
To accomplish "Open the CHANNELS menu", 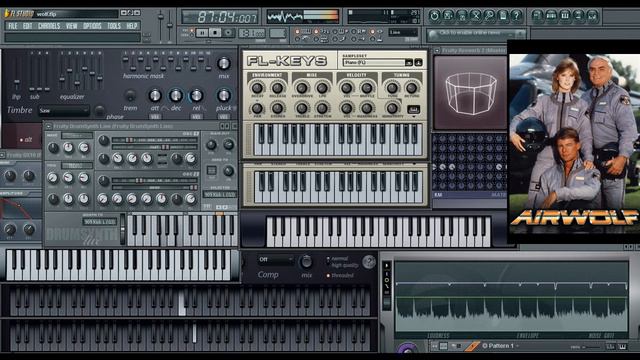I will click(49, 26).
